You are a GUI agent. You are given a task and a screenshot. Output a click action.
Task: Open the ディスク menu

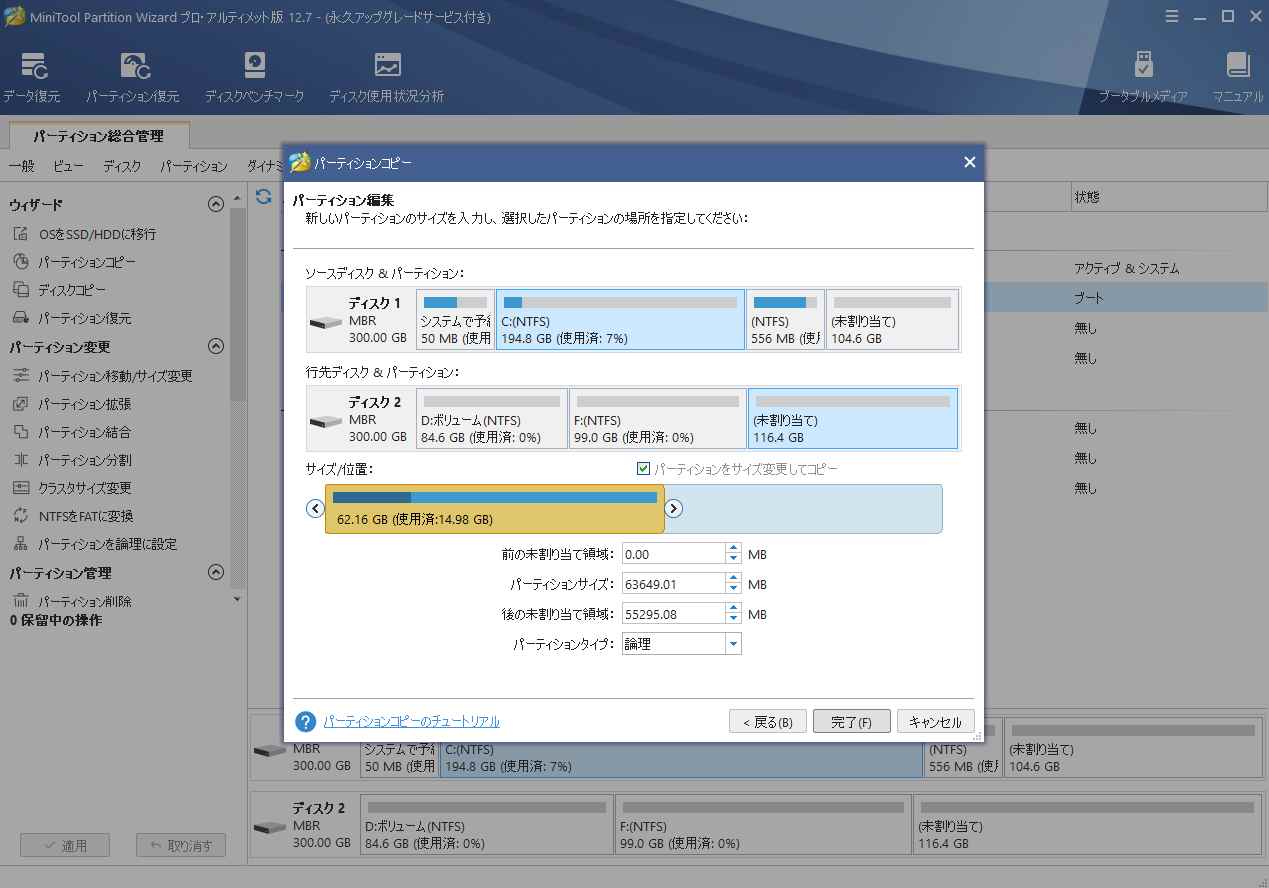[122, 167]
